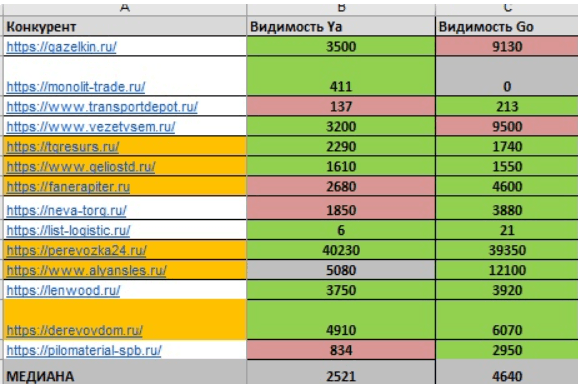Open the perevozka24.ru link

pyautogui.click(x=76, y=251)
